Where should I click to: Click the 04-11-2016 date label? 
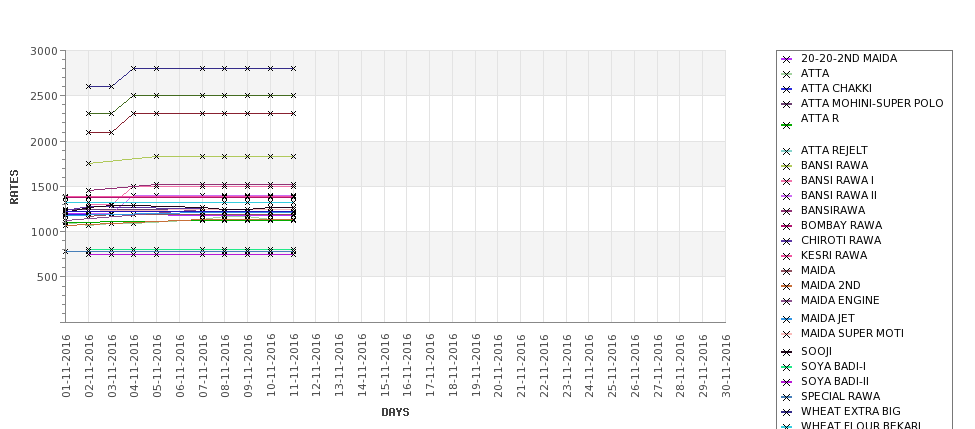[x=134, y=366]
